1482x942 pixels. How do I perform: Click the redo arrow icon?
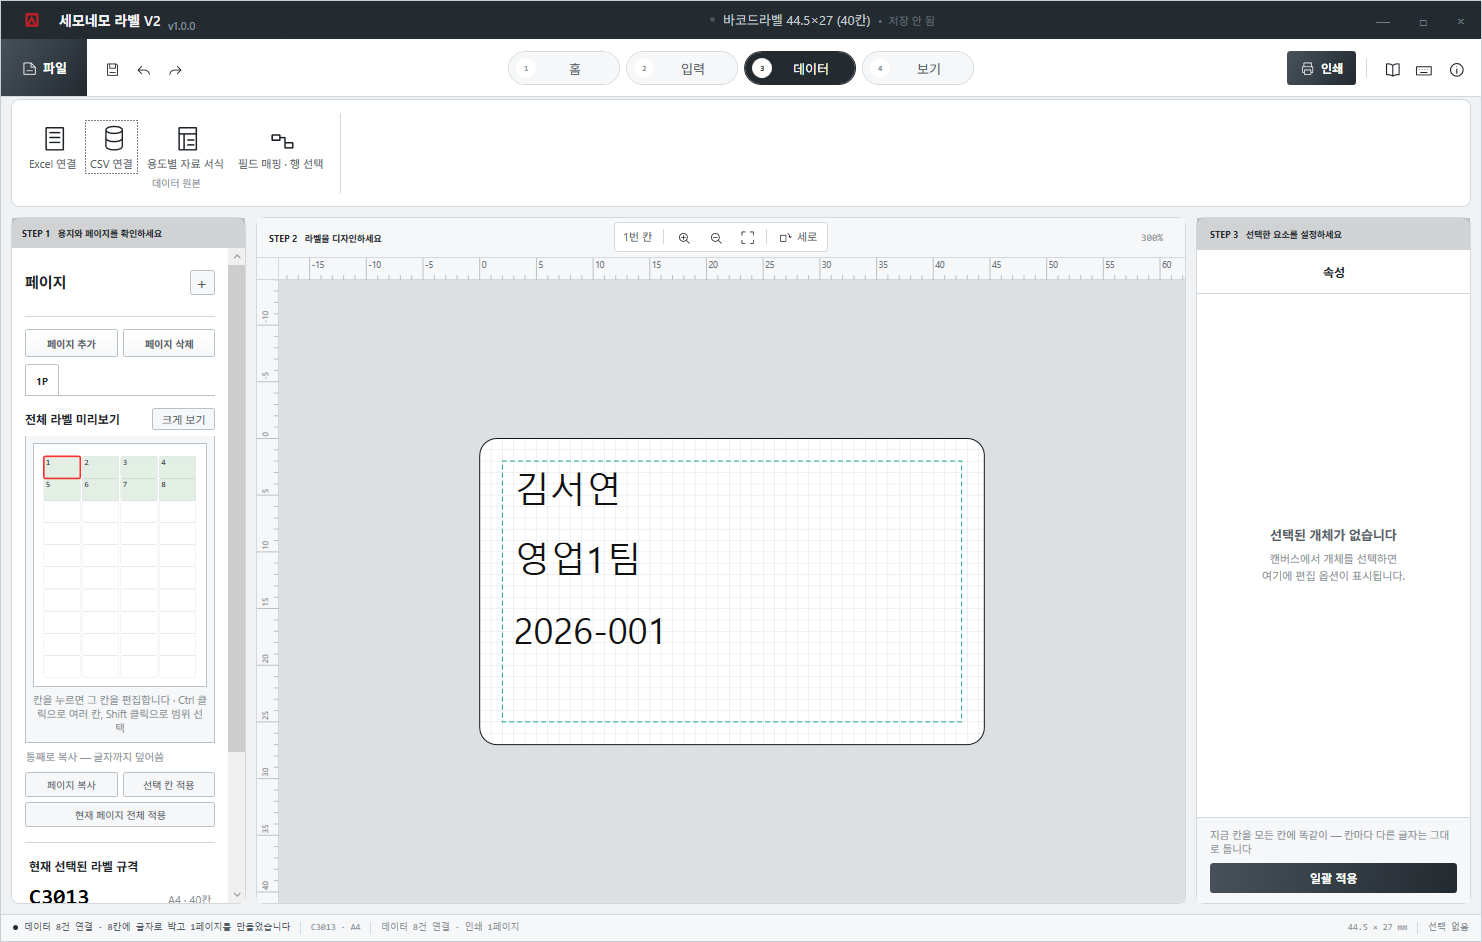point(176,70)
